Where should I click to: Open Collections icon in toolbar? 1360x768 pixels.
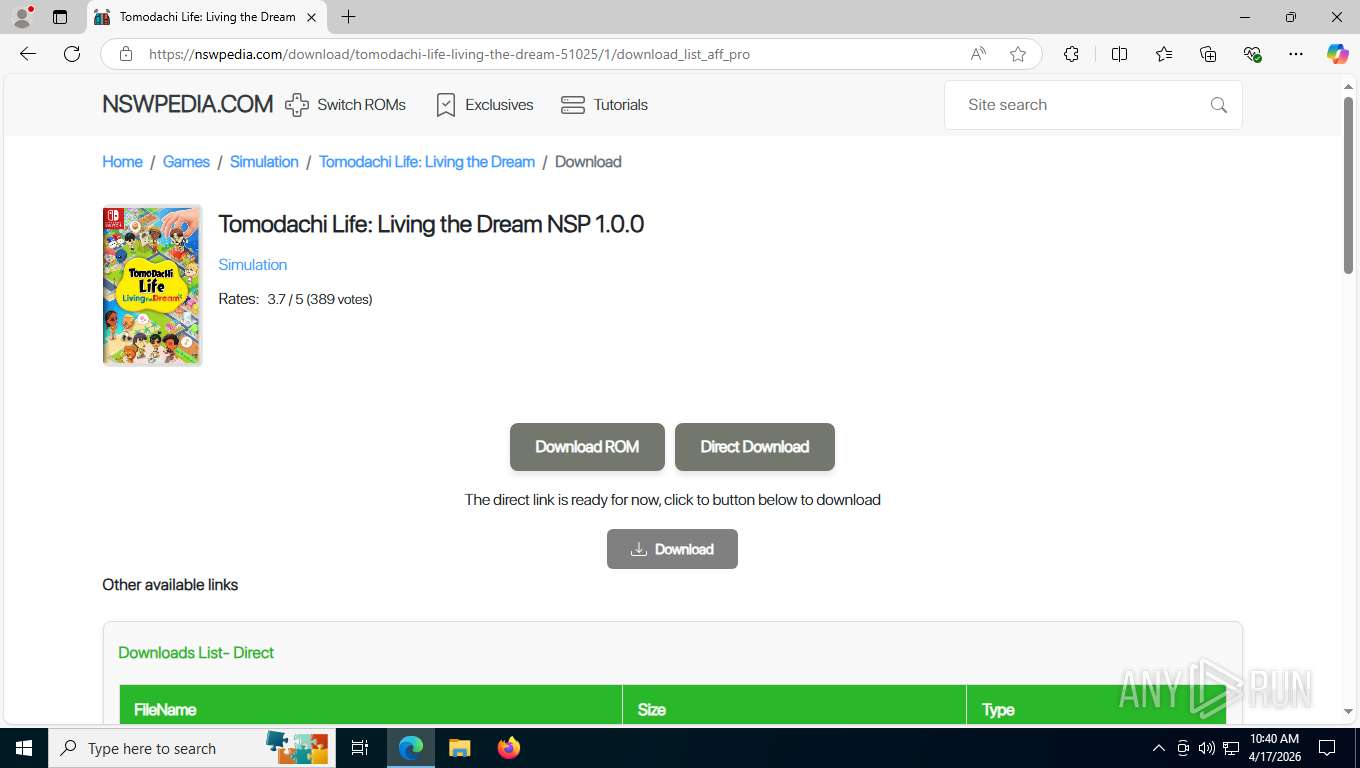(1208, 54)
